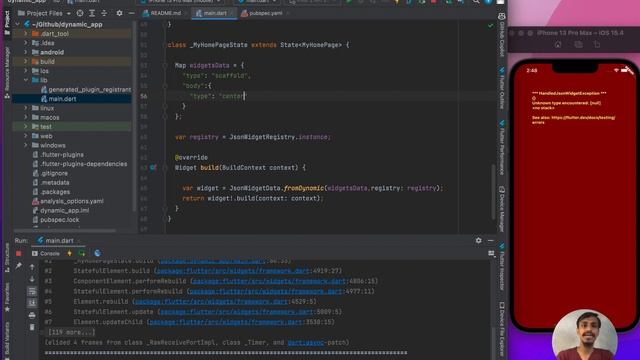Stop the running app in Run panel
The height and width of the screenshot is (360, 640).
(x=19, y=253)
